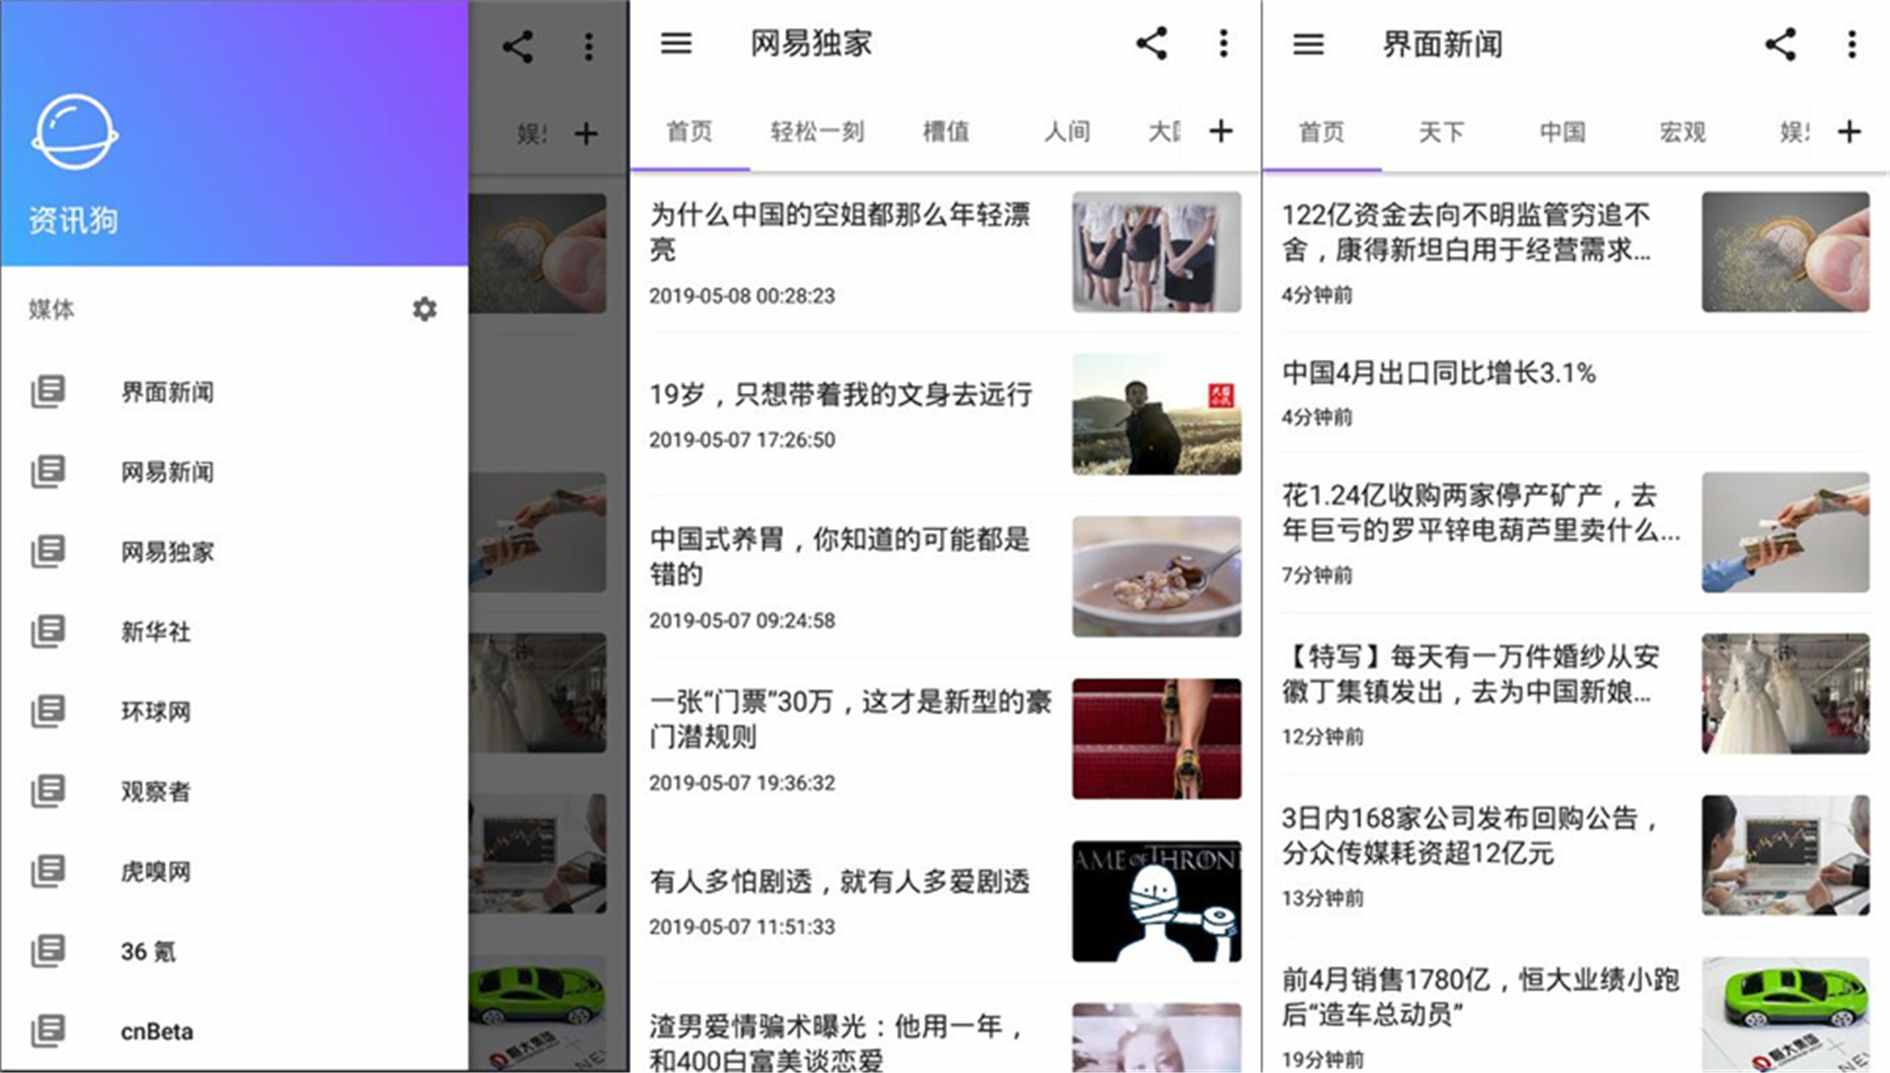The height and width of the screenshot is (1073, 1890).
Task: Click the icon beside 36氪 in drawer
Action: (x=48, y=951)
